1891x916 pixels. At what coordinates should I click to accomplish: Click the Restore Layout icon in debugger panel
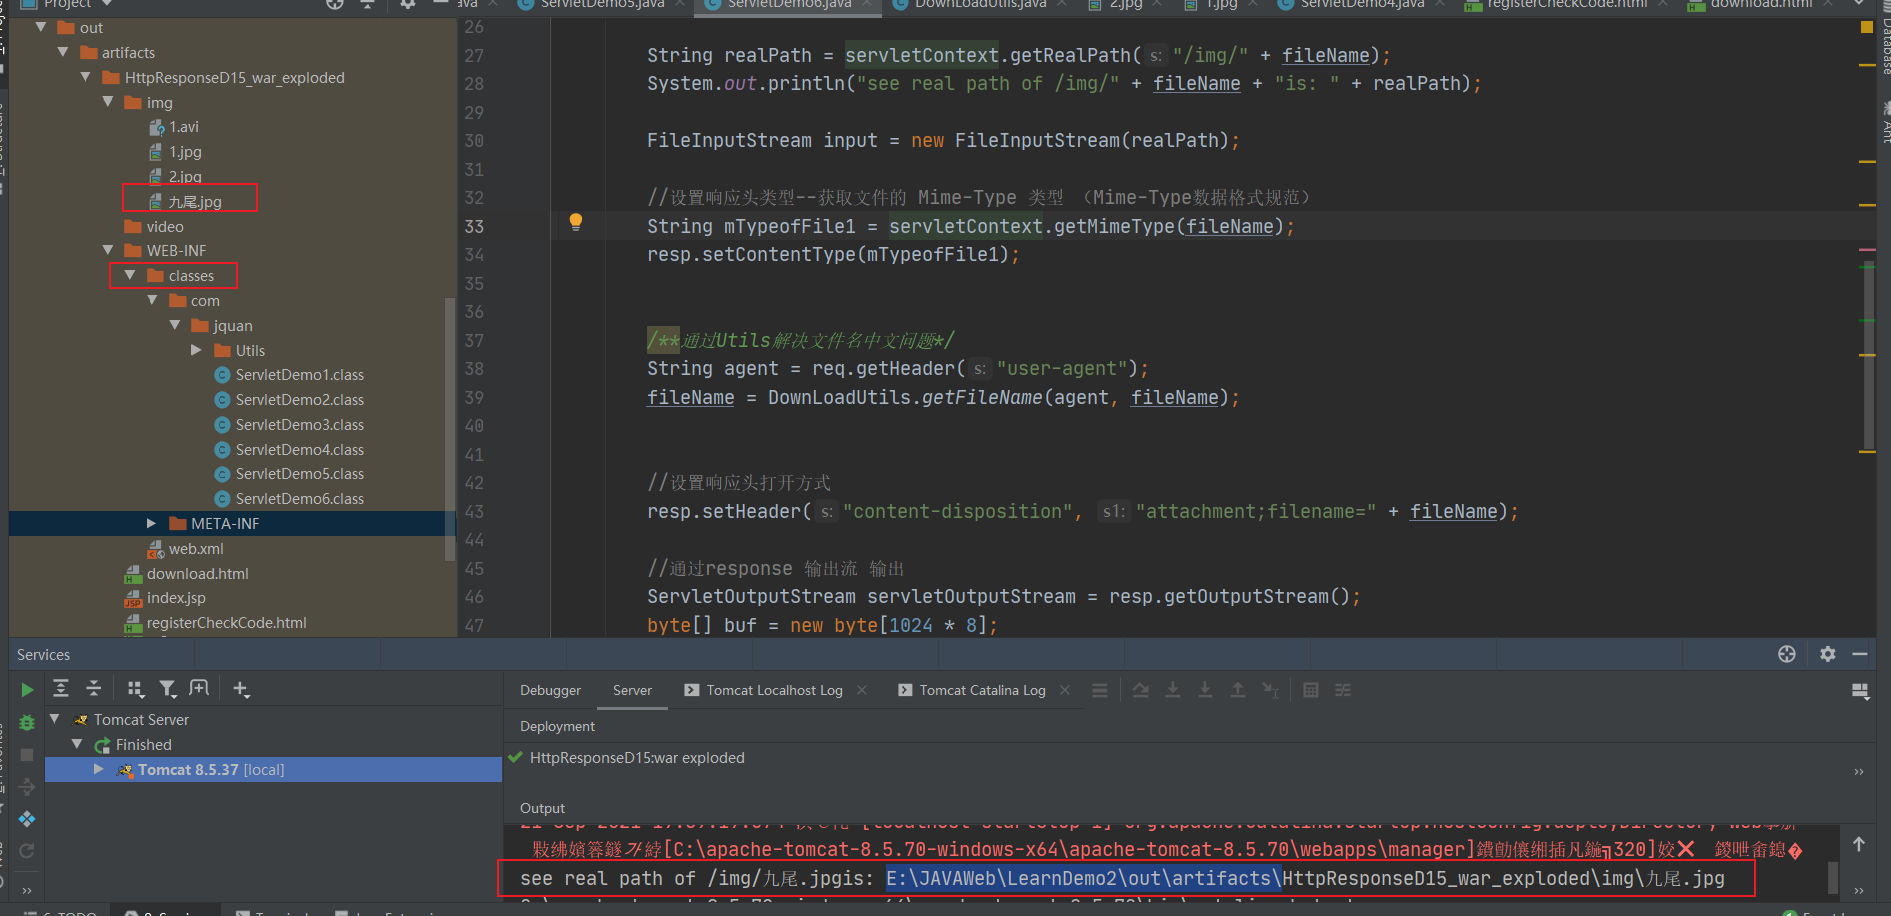click(x=1860, y=691)
